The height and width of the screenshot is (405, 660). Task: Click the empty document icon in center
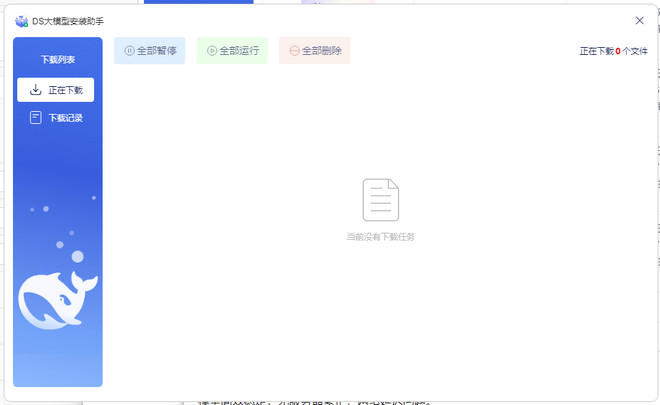point(380,200)
